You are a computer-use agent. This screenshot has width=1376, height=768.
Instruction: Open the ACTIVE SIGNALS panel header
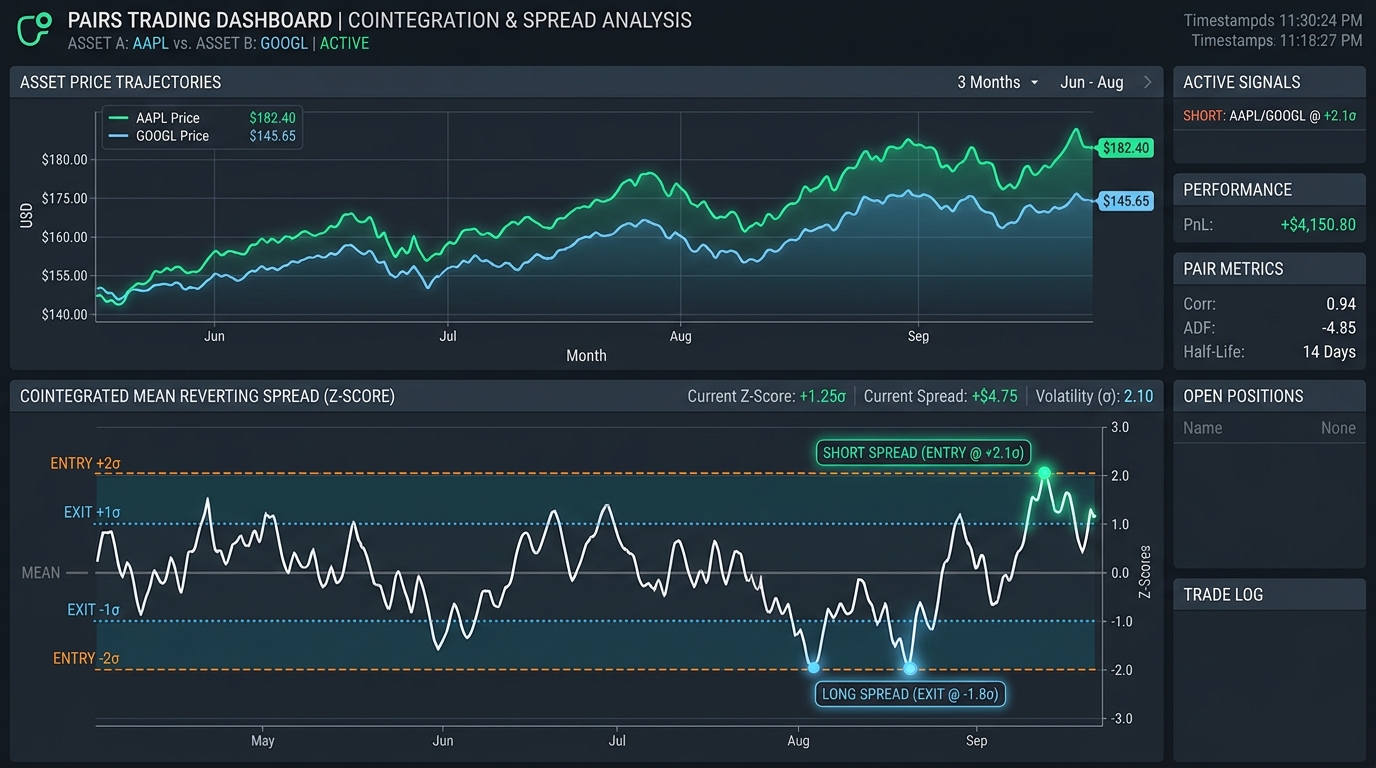pyautogui.click(x=1269, y=82)
